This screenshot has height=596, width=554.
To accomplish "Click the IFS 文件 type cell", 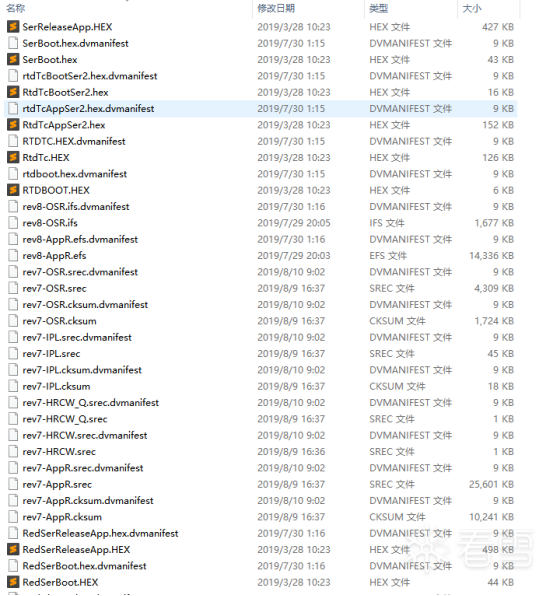I will point(387,223).
